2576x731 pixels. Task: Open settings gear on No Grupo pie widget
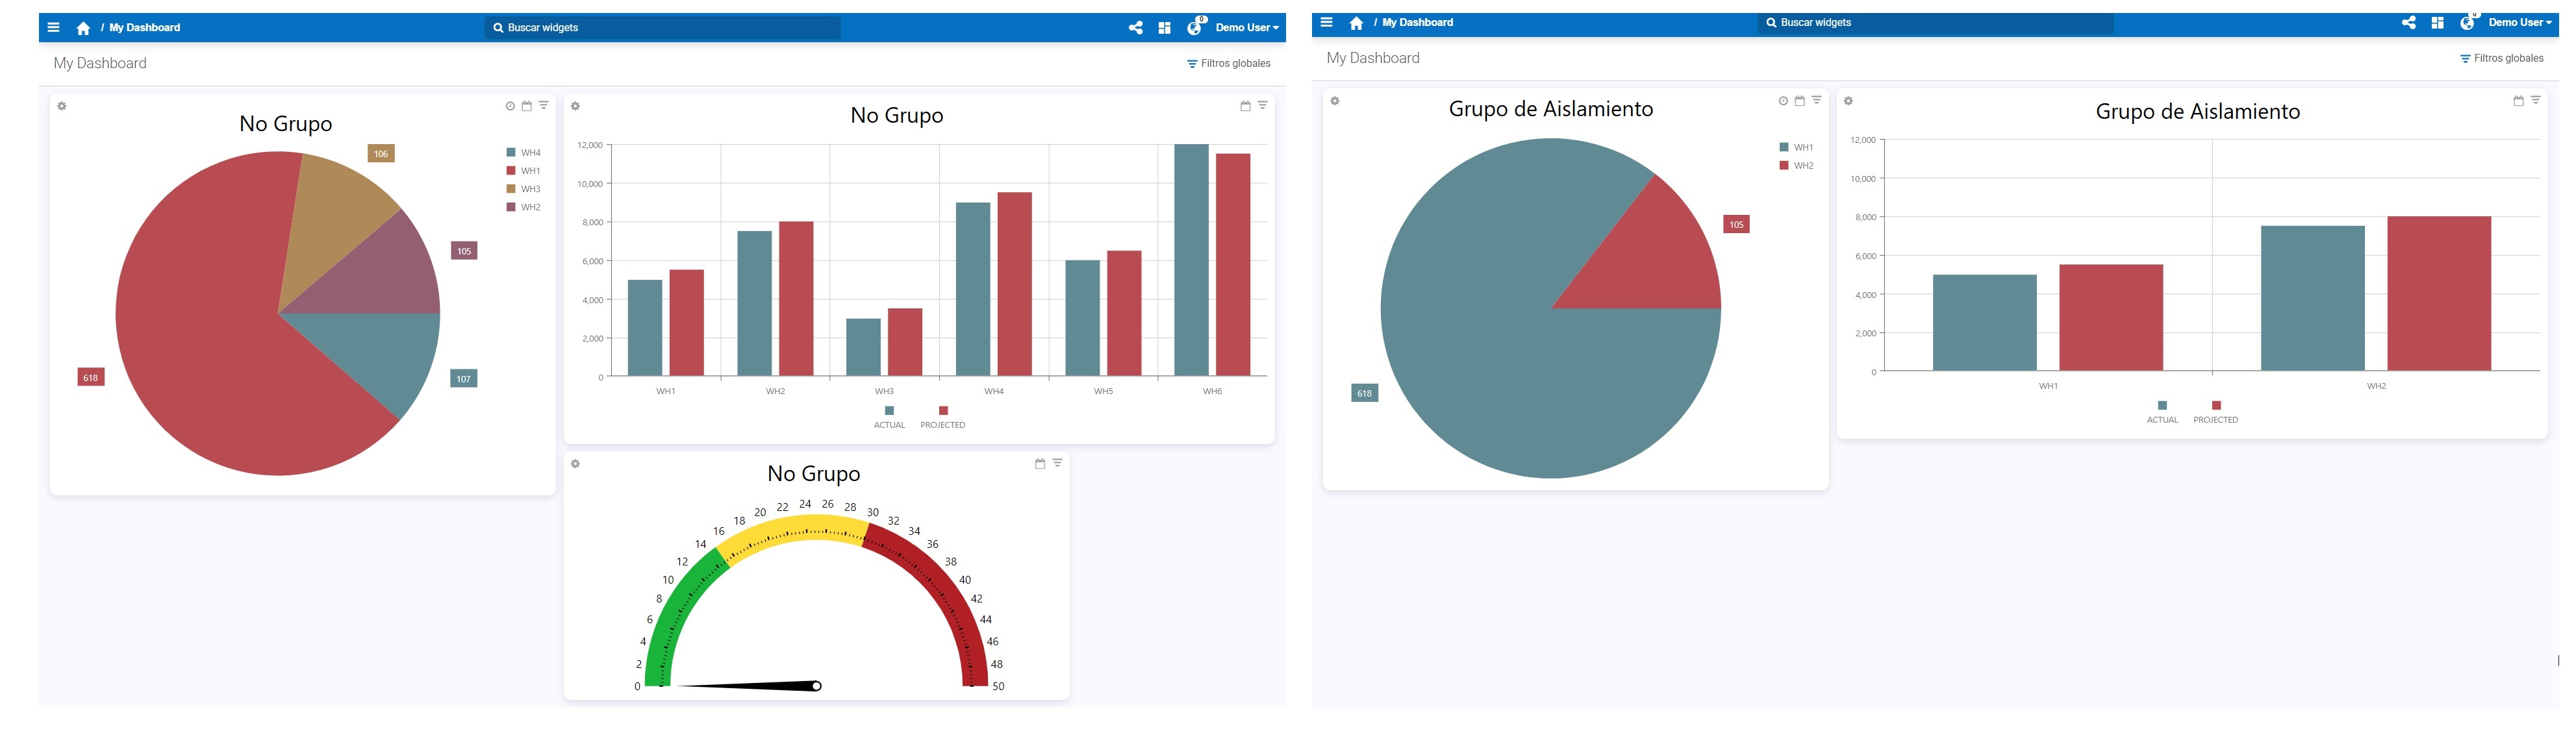[62, 106]
